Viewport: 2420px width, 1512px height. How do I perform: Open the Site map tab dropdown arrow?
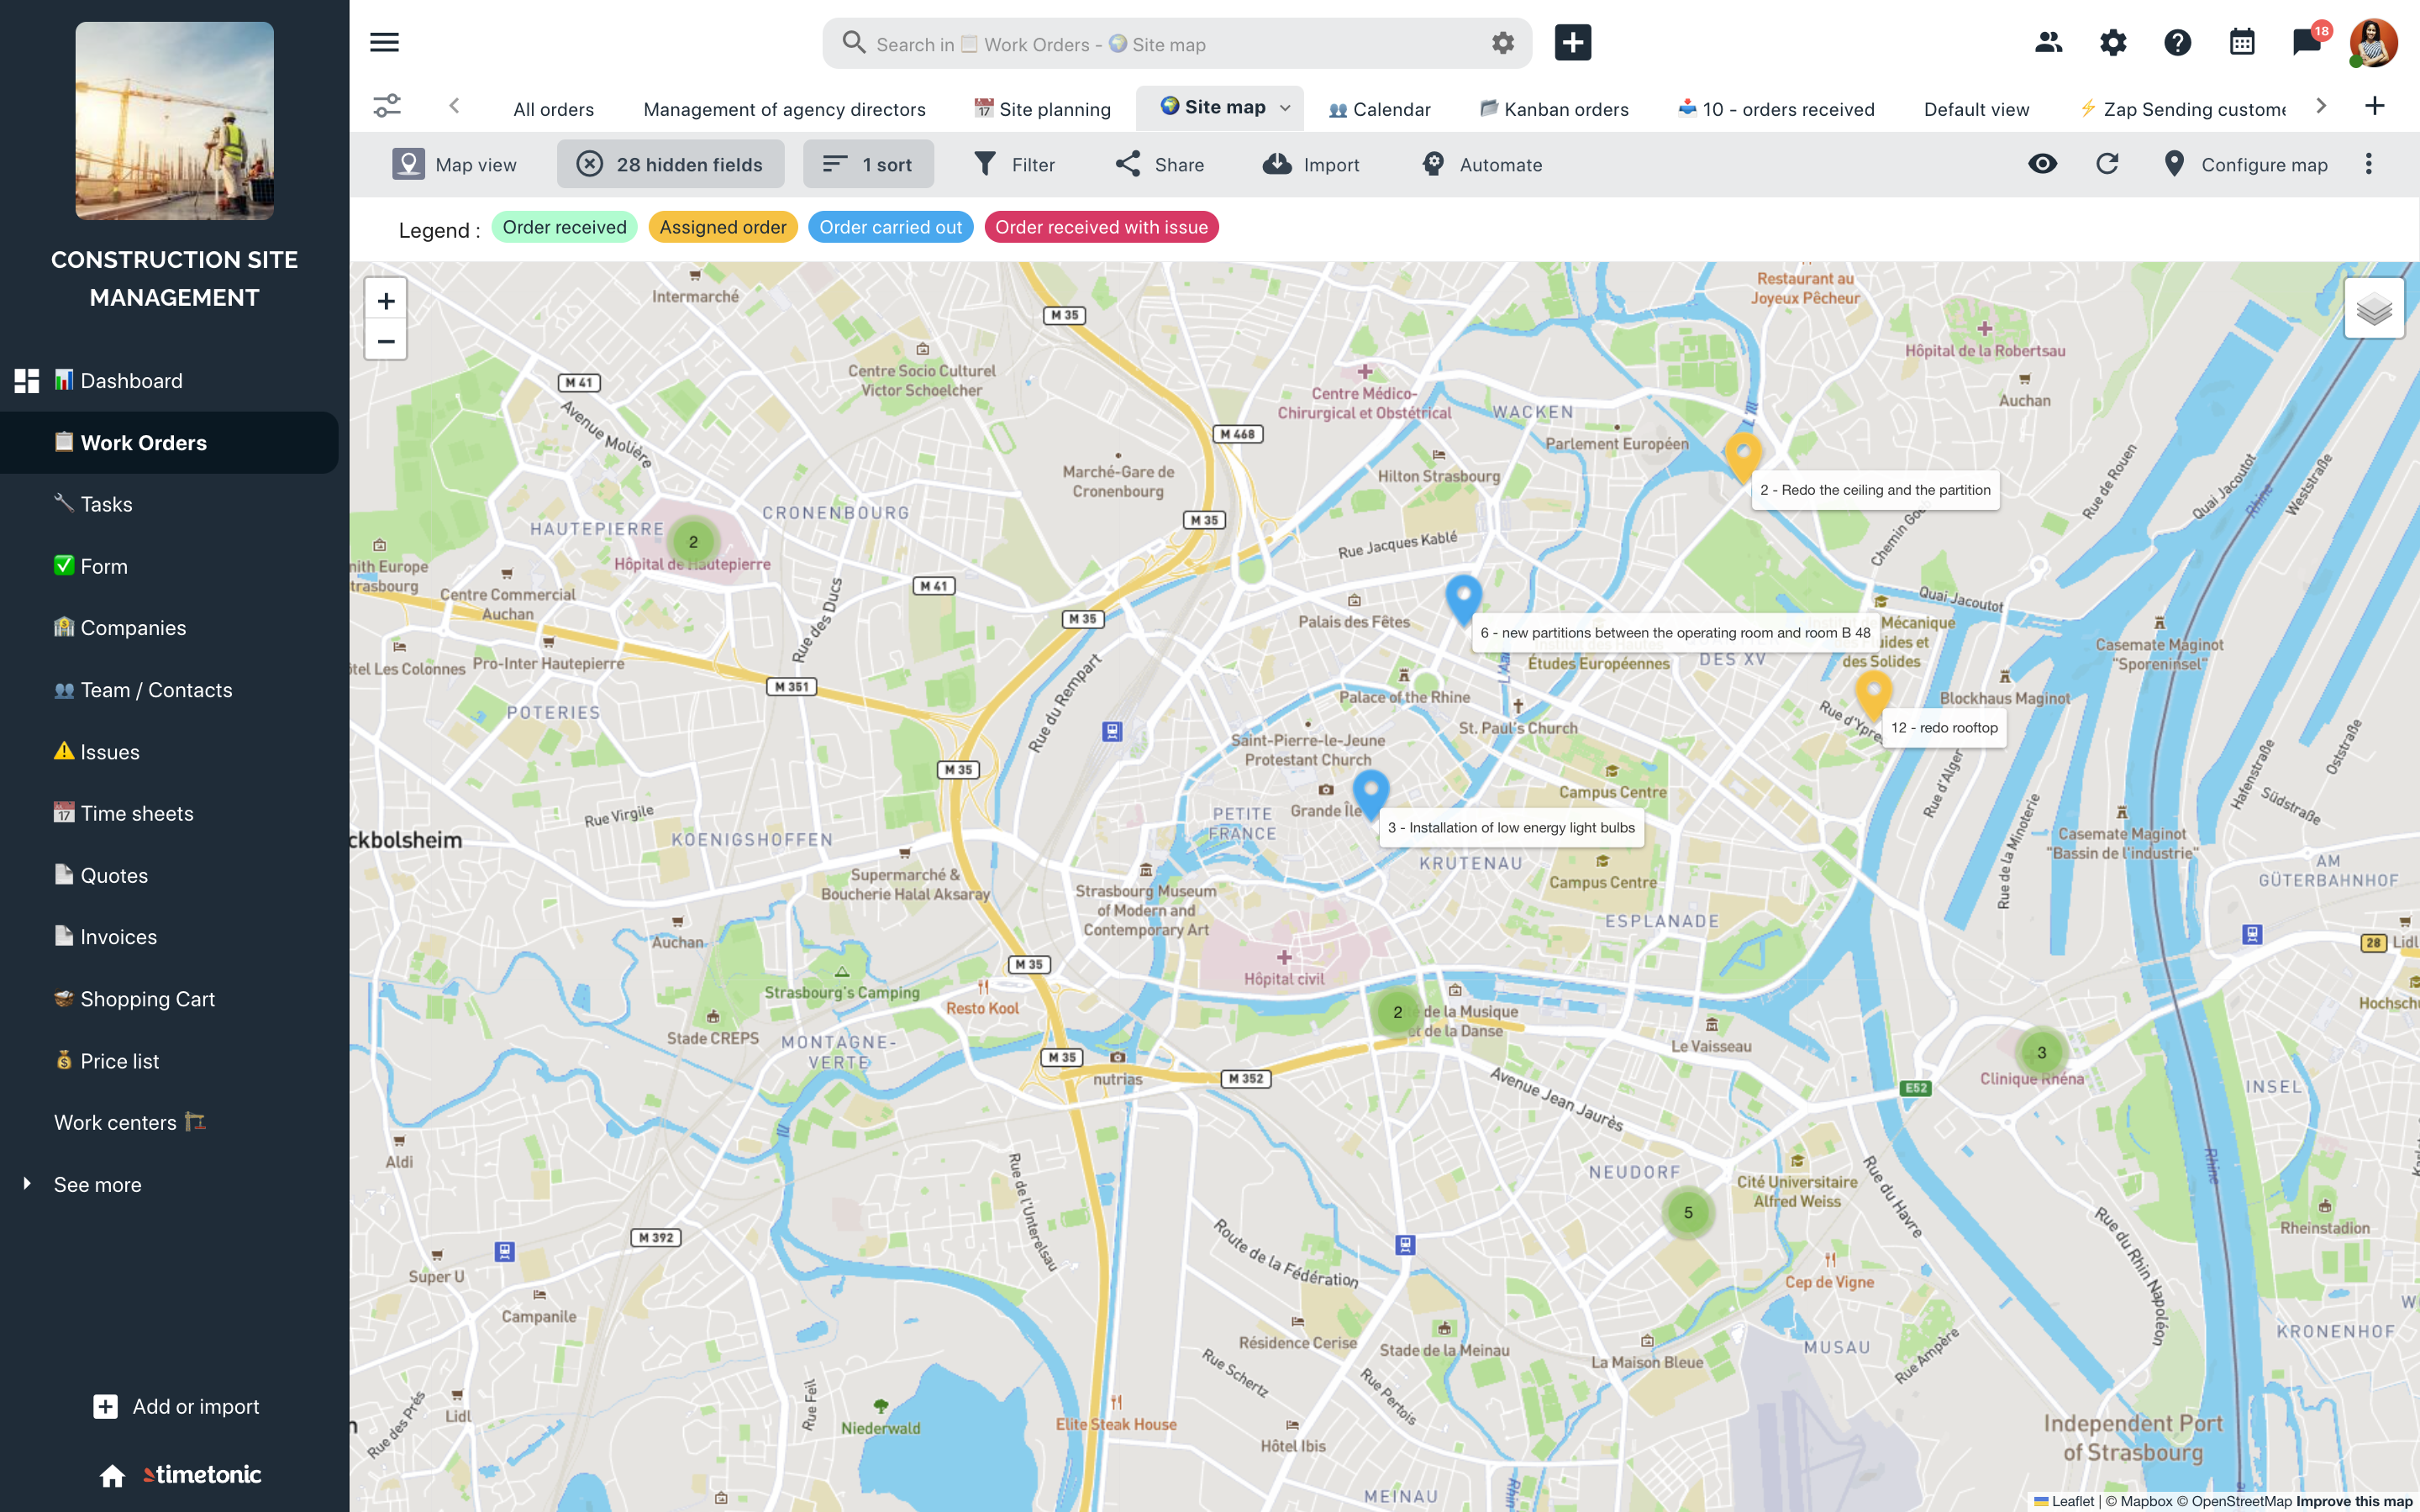1285,108
